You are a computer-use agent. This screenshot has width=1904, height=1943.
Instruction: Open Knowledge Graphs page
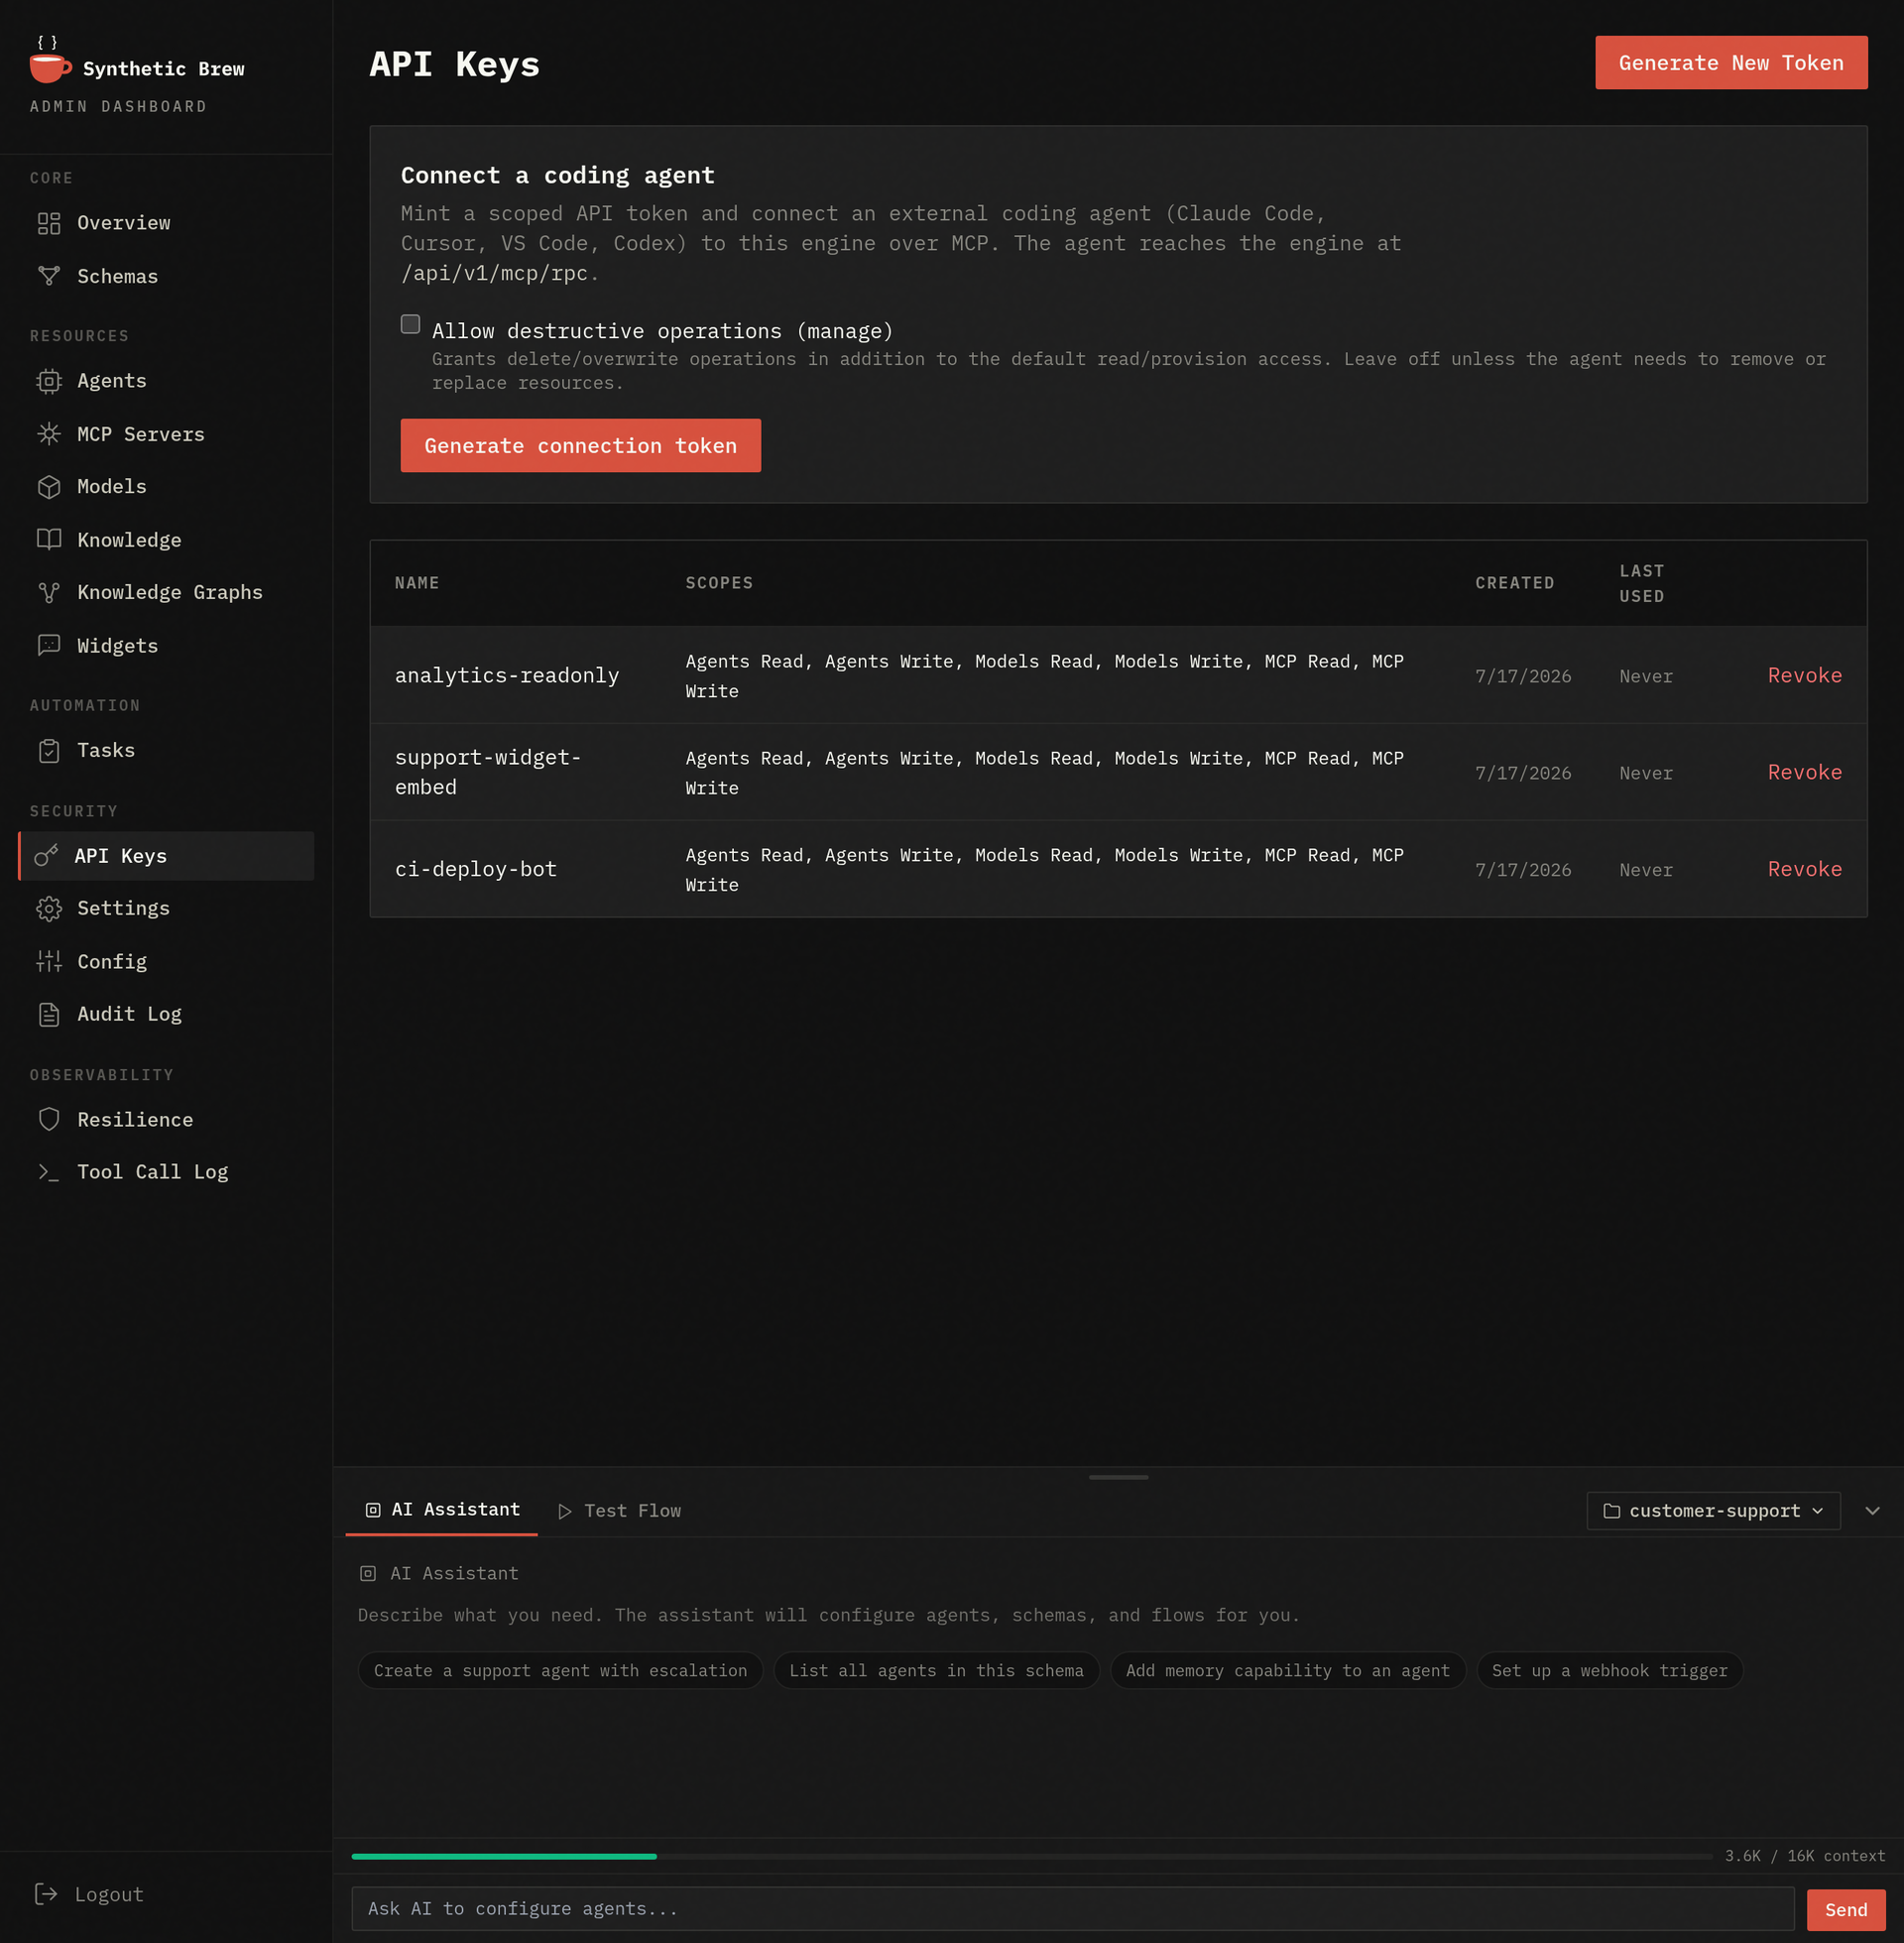[x=166, y=593]
